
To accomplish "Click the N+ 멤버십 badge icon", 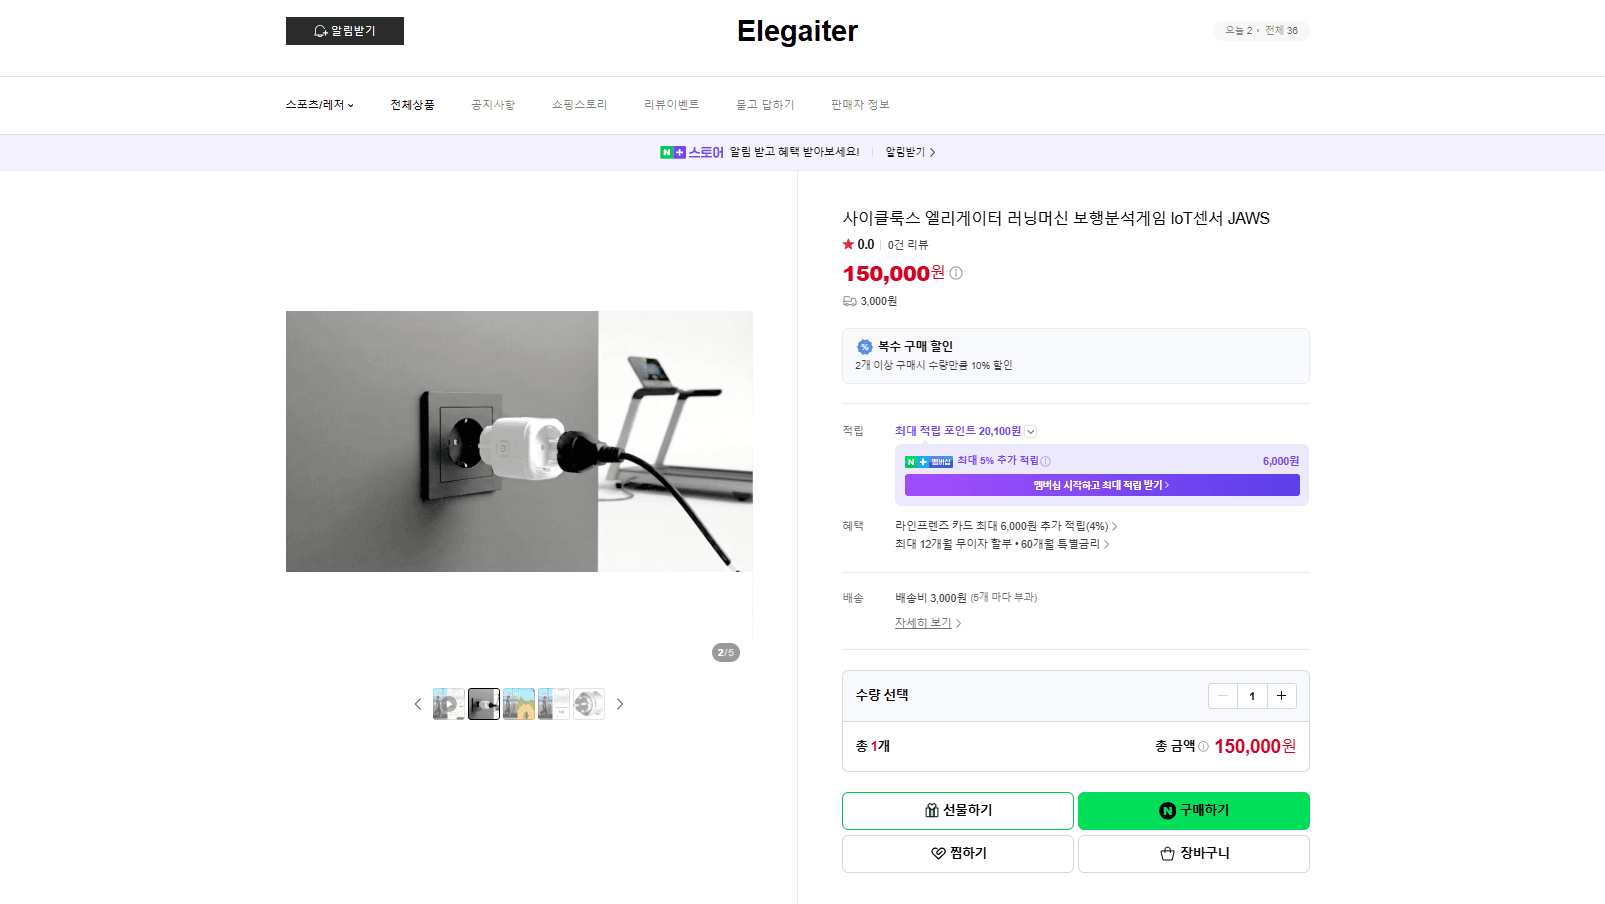I will point(929,462).
